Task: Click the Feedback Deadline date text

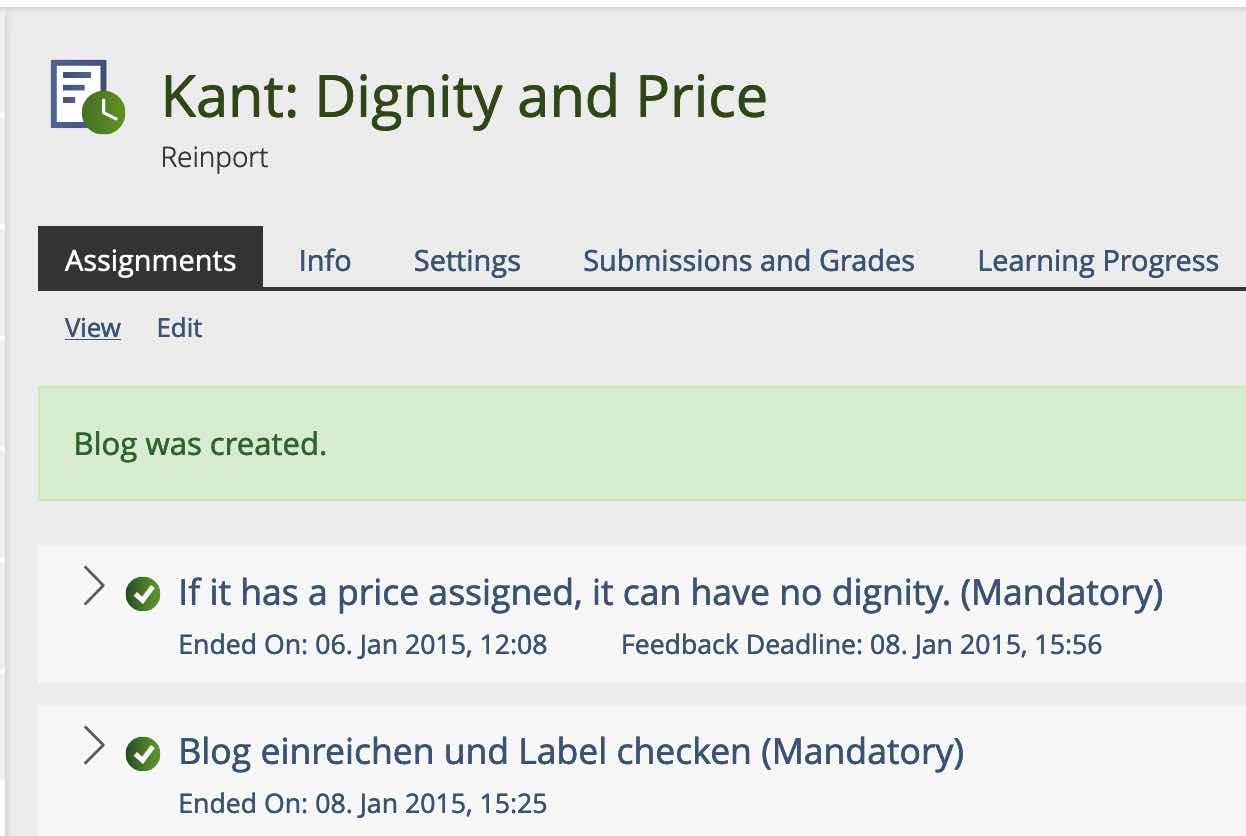Action: point(861,645)
